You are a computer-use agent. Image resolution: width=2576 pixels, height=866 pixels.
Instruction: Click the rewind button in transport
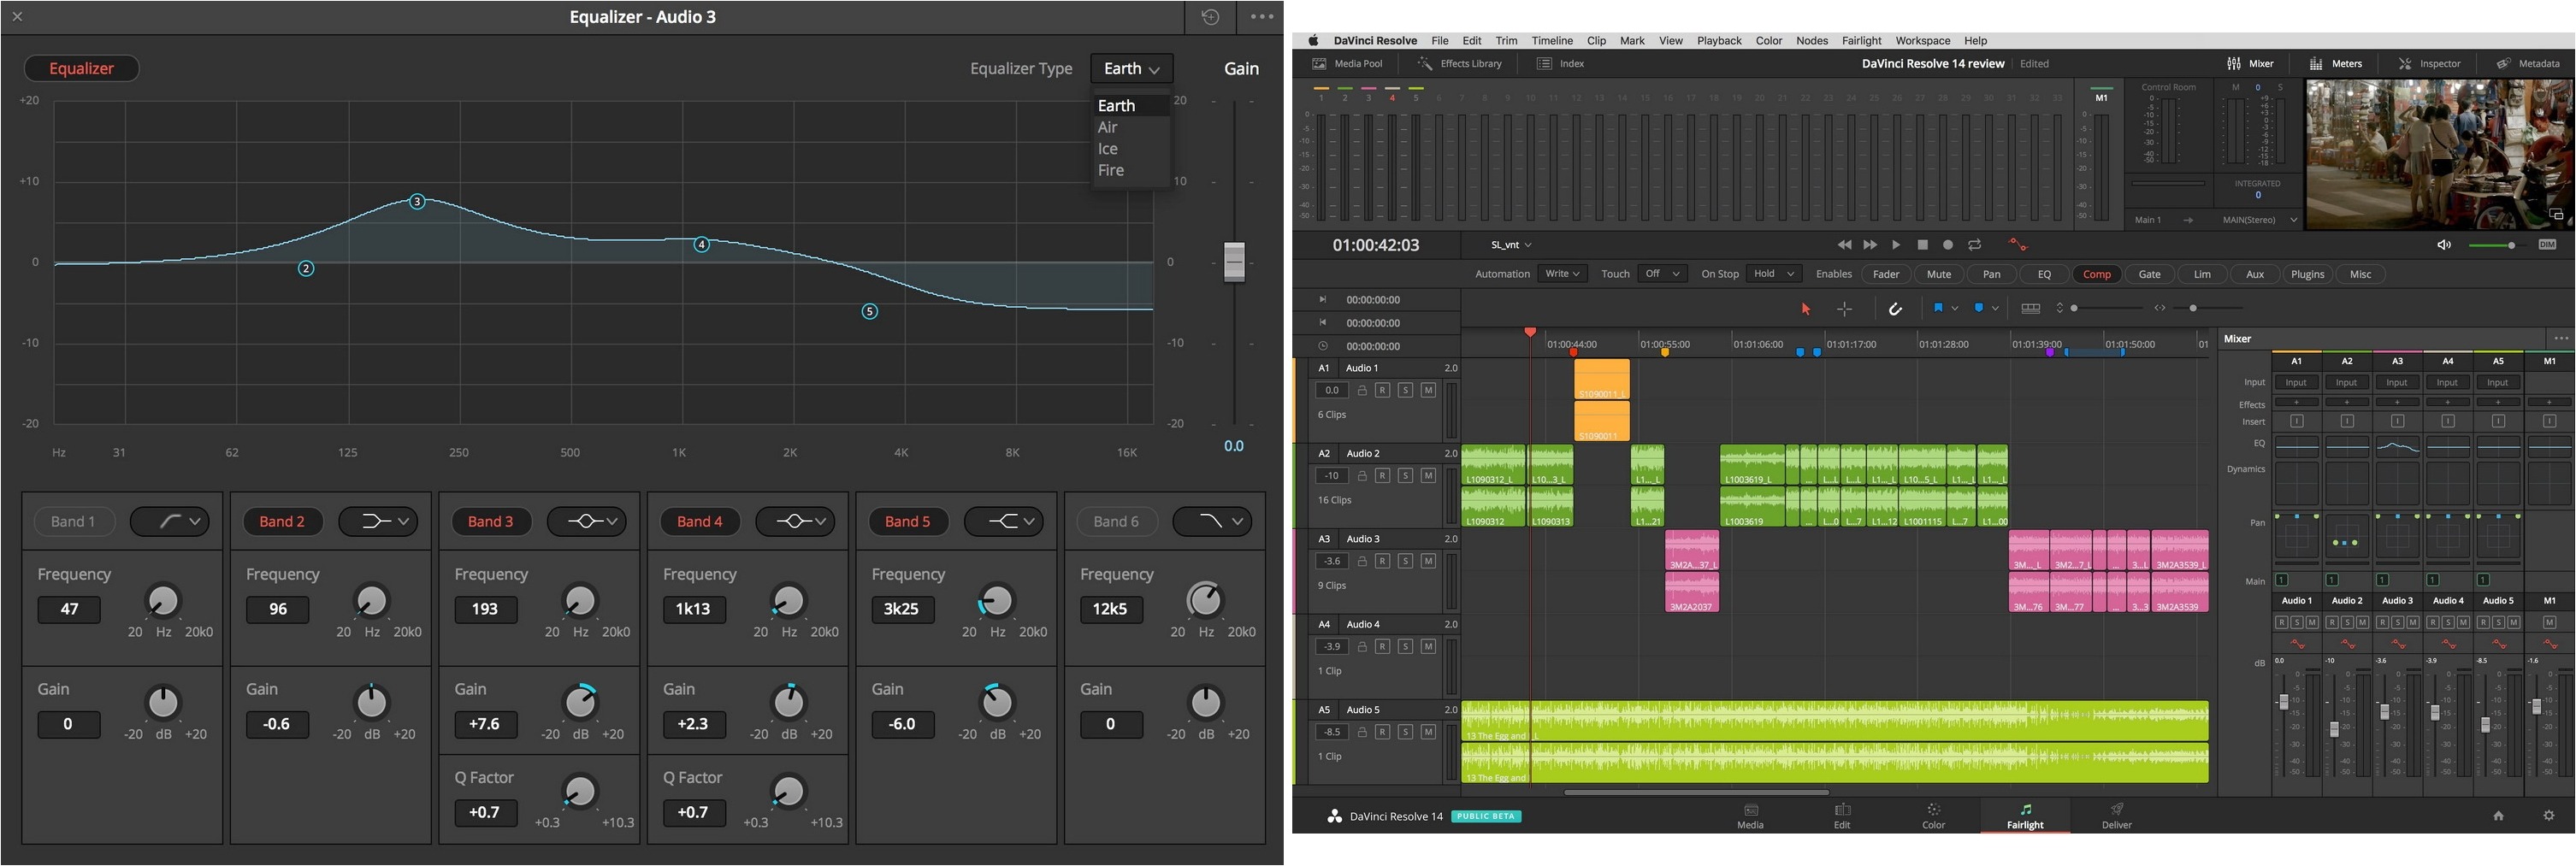click(1844, 245)
